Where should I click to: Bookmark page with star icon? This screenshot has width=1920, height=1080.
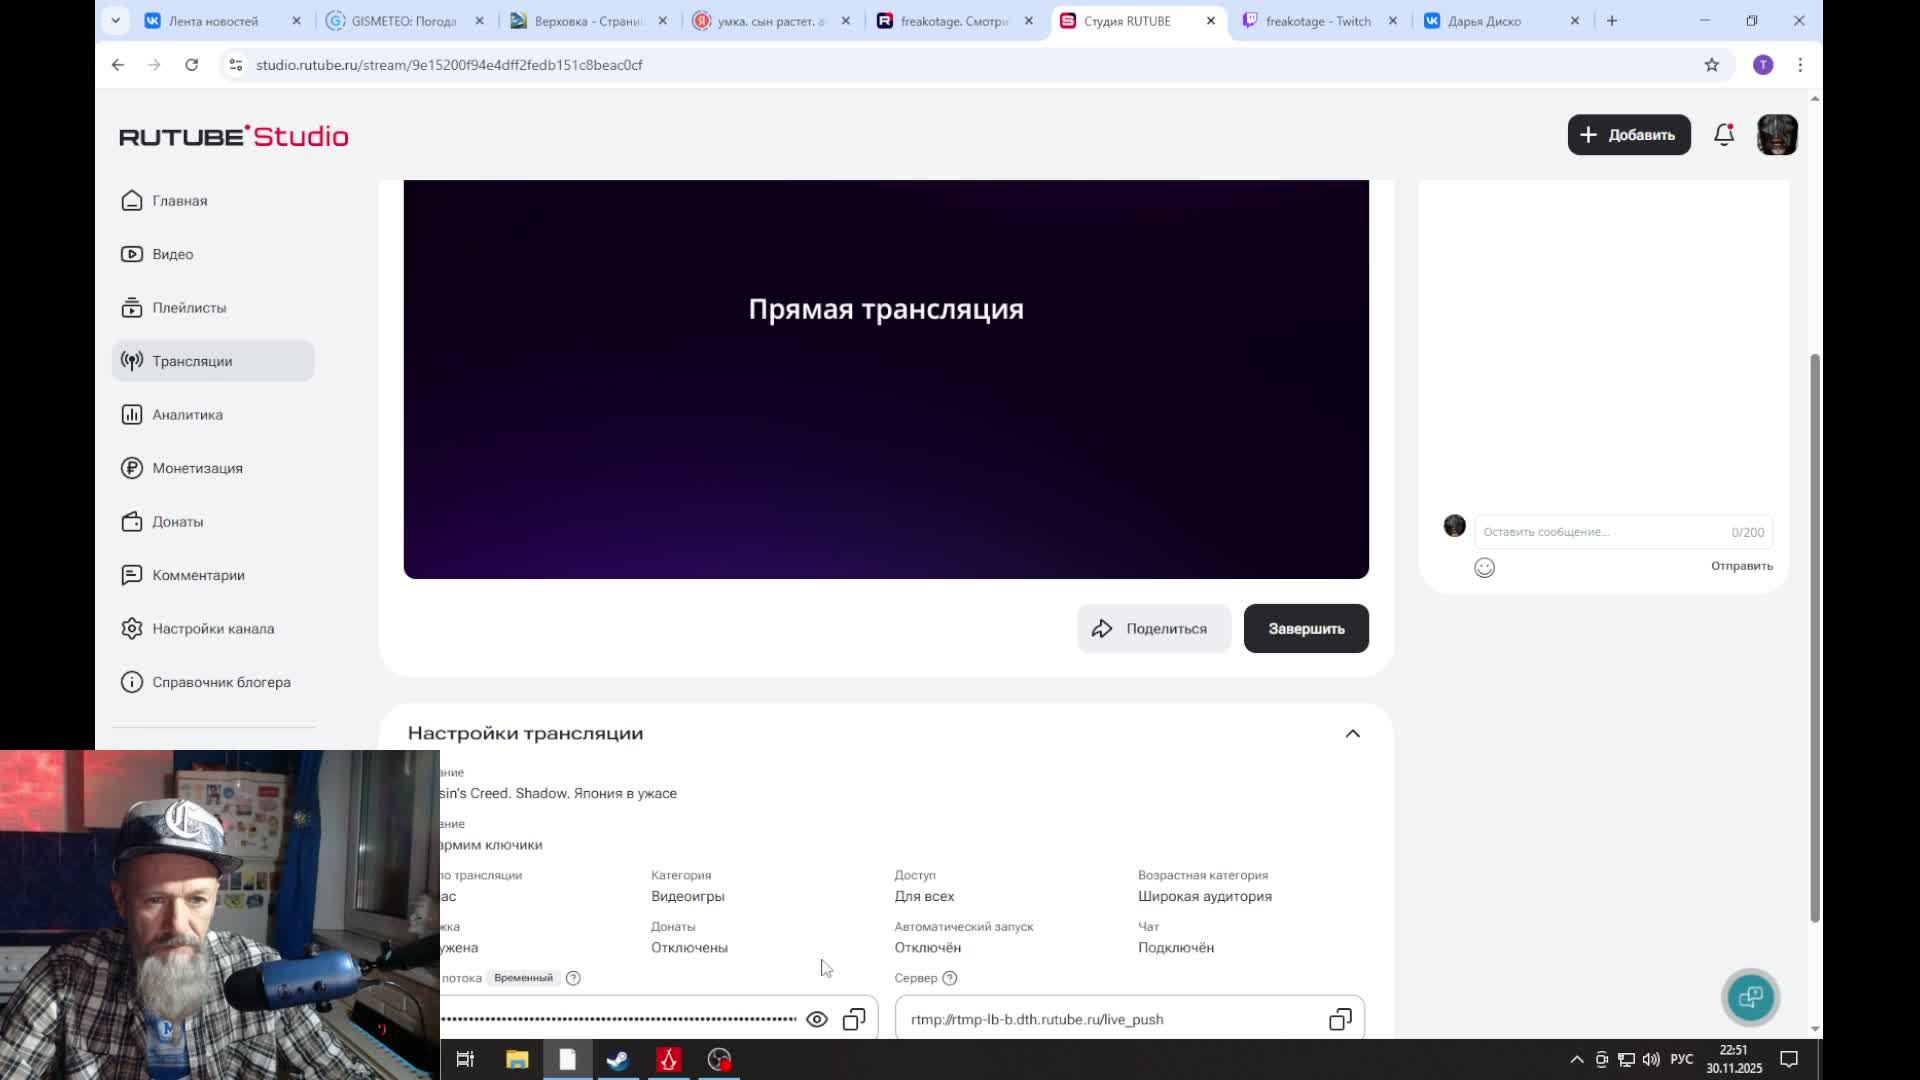coord(1712,65)
